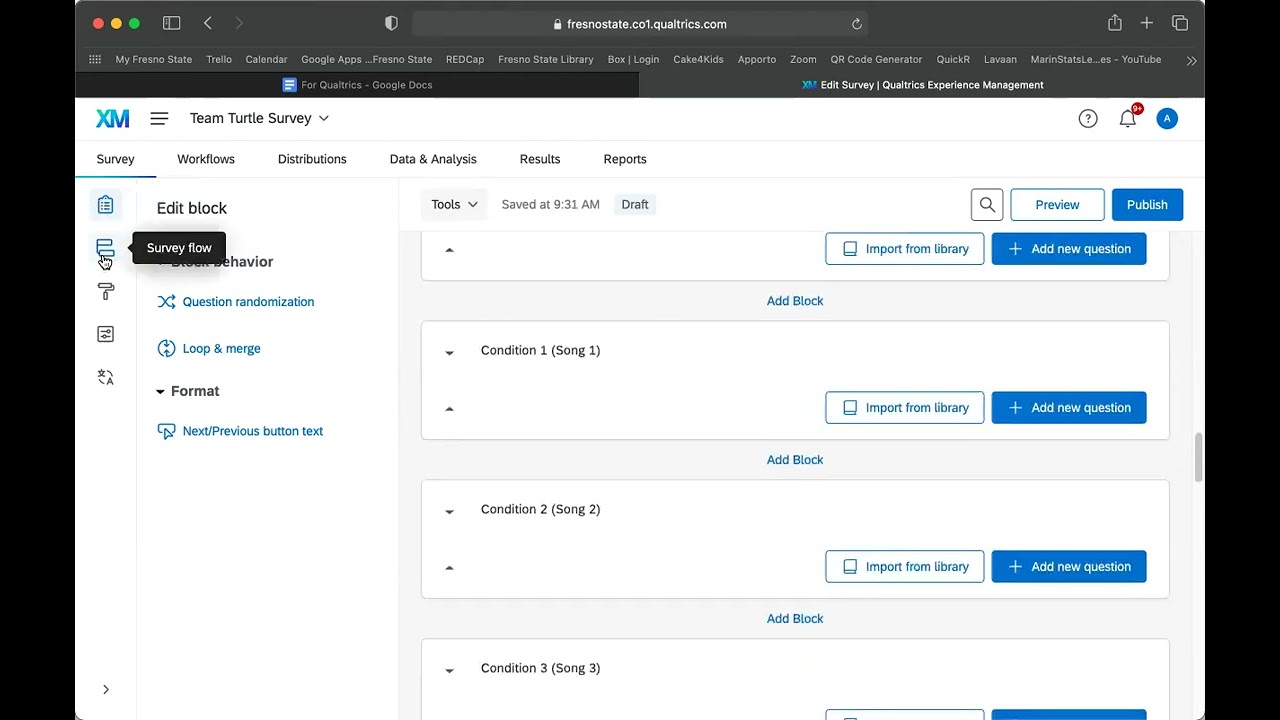Open Fresno State Library bookmark
This screenshot has height=720, width=1280.
pyautogui.click(x=546, y=60)
